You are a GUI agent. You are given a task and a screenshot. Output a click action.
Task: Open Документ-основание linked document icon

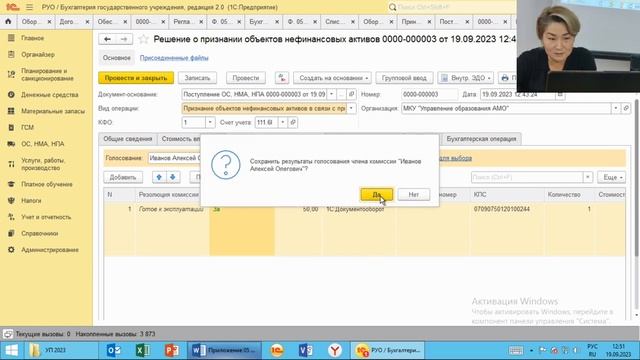pyautogui.click(x=351, y=94)
